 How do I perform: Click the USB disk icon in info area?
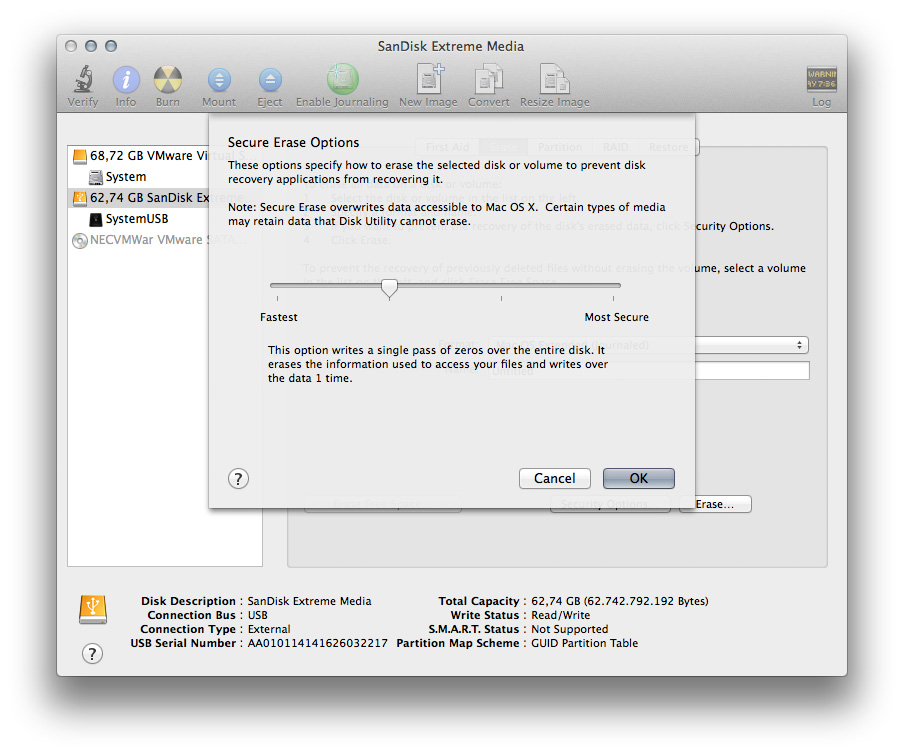pos(93,610)
